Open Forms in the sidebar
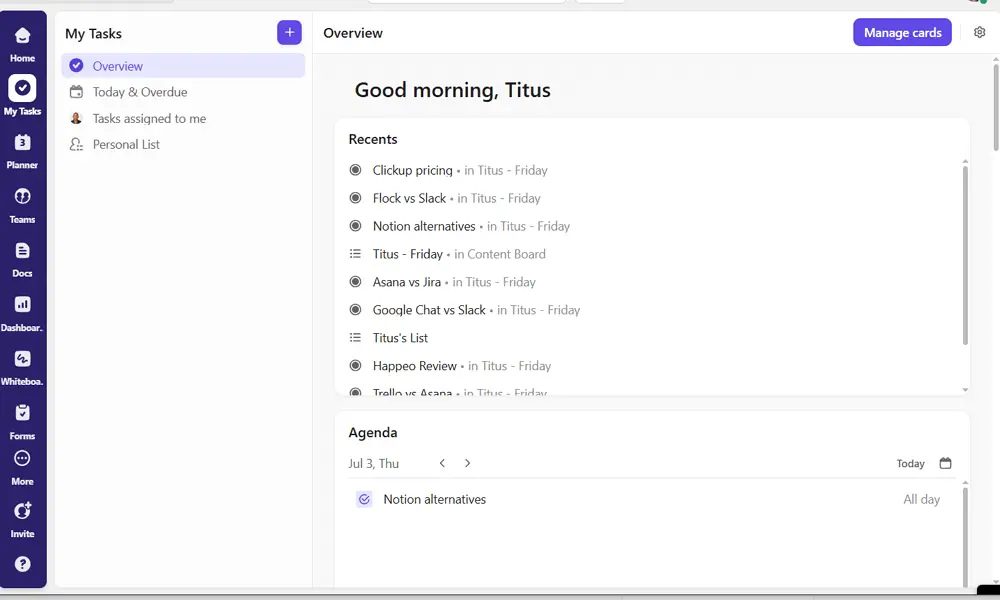This screenshot has width=1000, height=600. click(22, 422)
